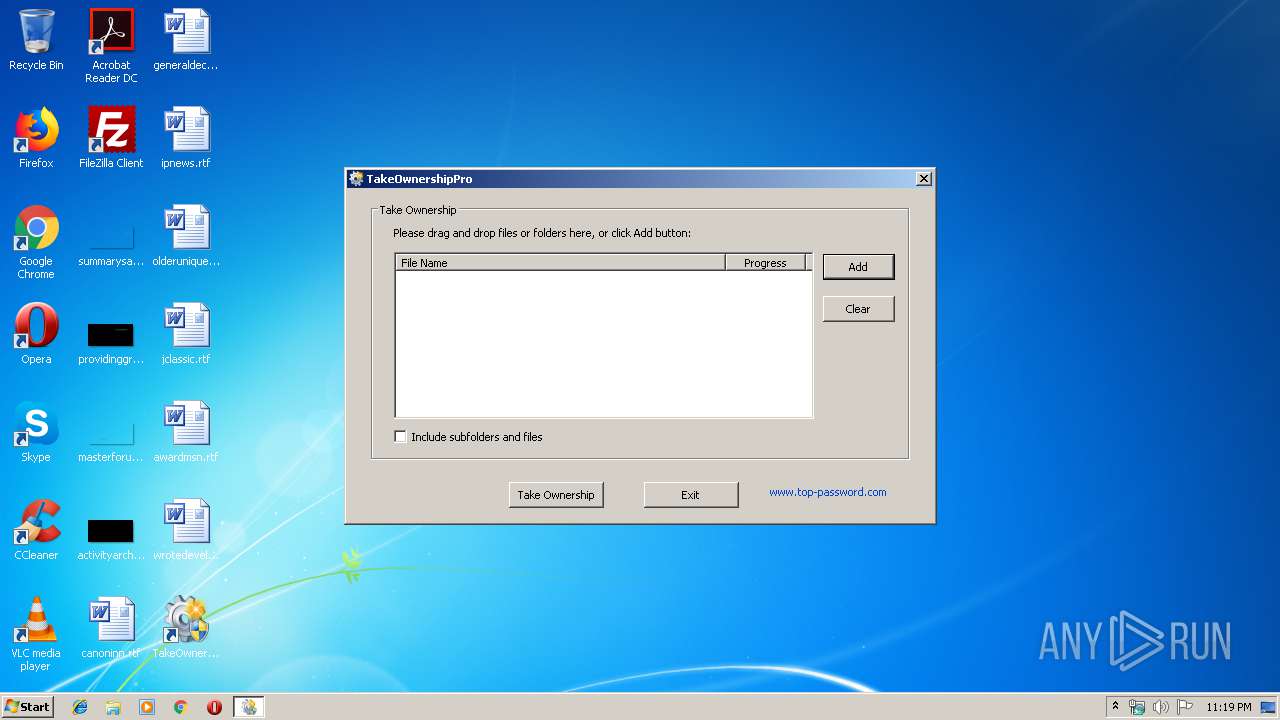Open Opera from the taskbar
This screenshot has height=720, width=1280.
(x=214, y=707)
